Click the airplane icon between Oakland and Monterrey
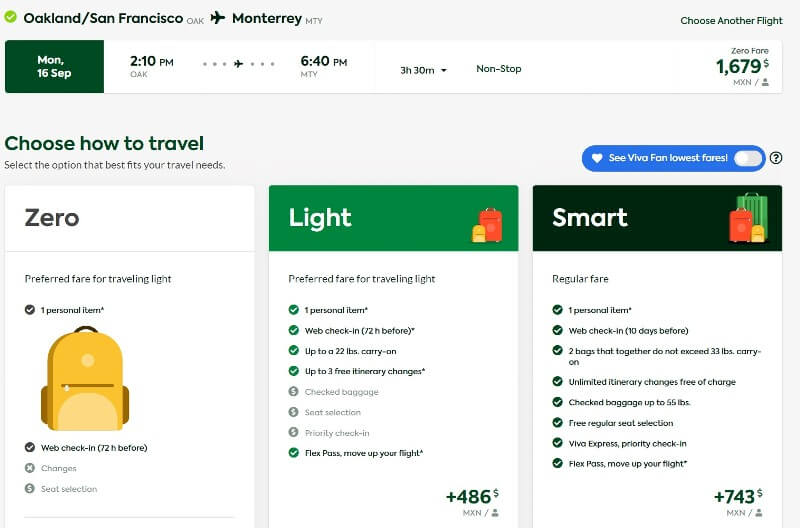The image size is (800, 528). point(218,18)
